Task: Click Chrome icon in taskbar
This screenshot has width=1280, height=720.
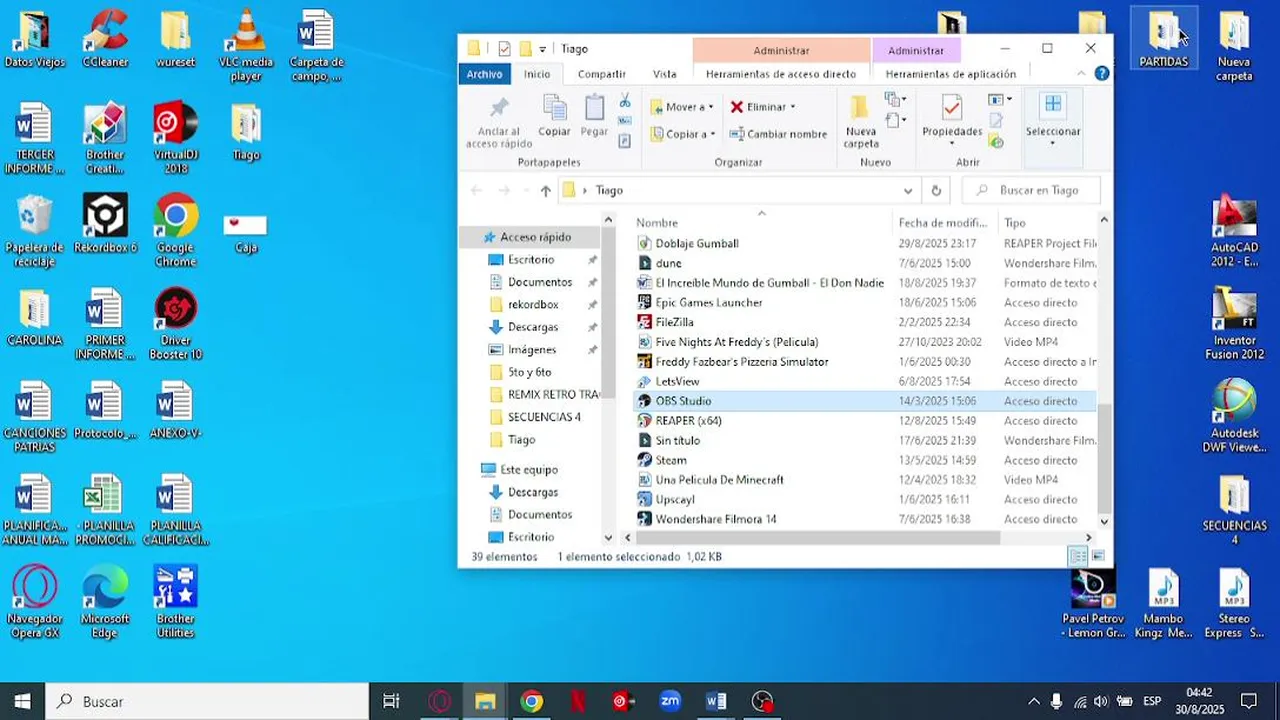Action: pyautogui.click(x=532, y=701)
